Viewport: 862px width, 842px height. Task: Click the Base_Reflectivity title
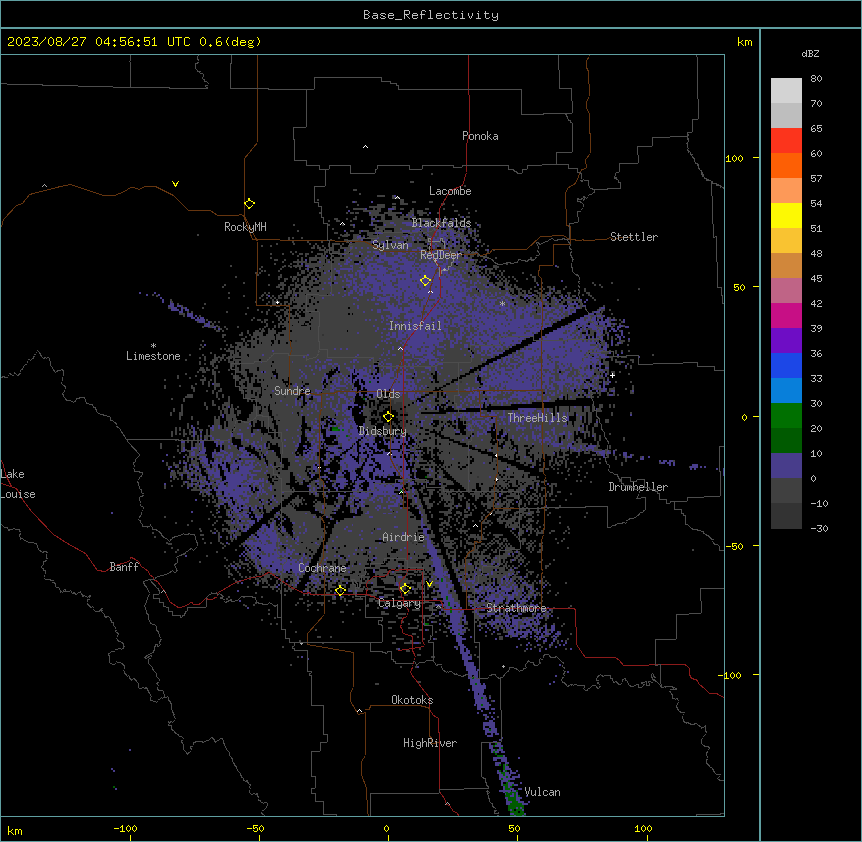pos(431,15)
